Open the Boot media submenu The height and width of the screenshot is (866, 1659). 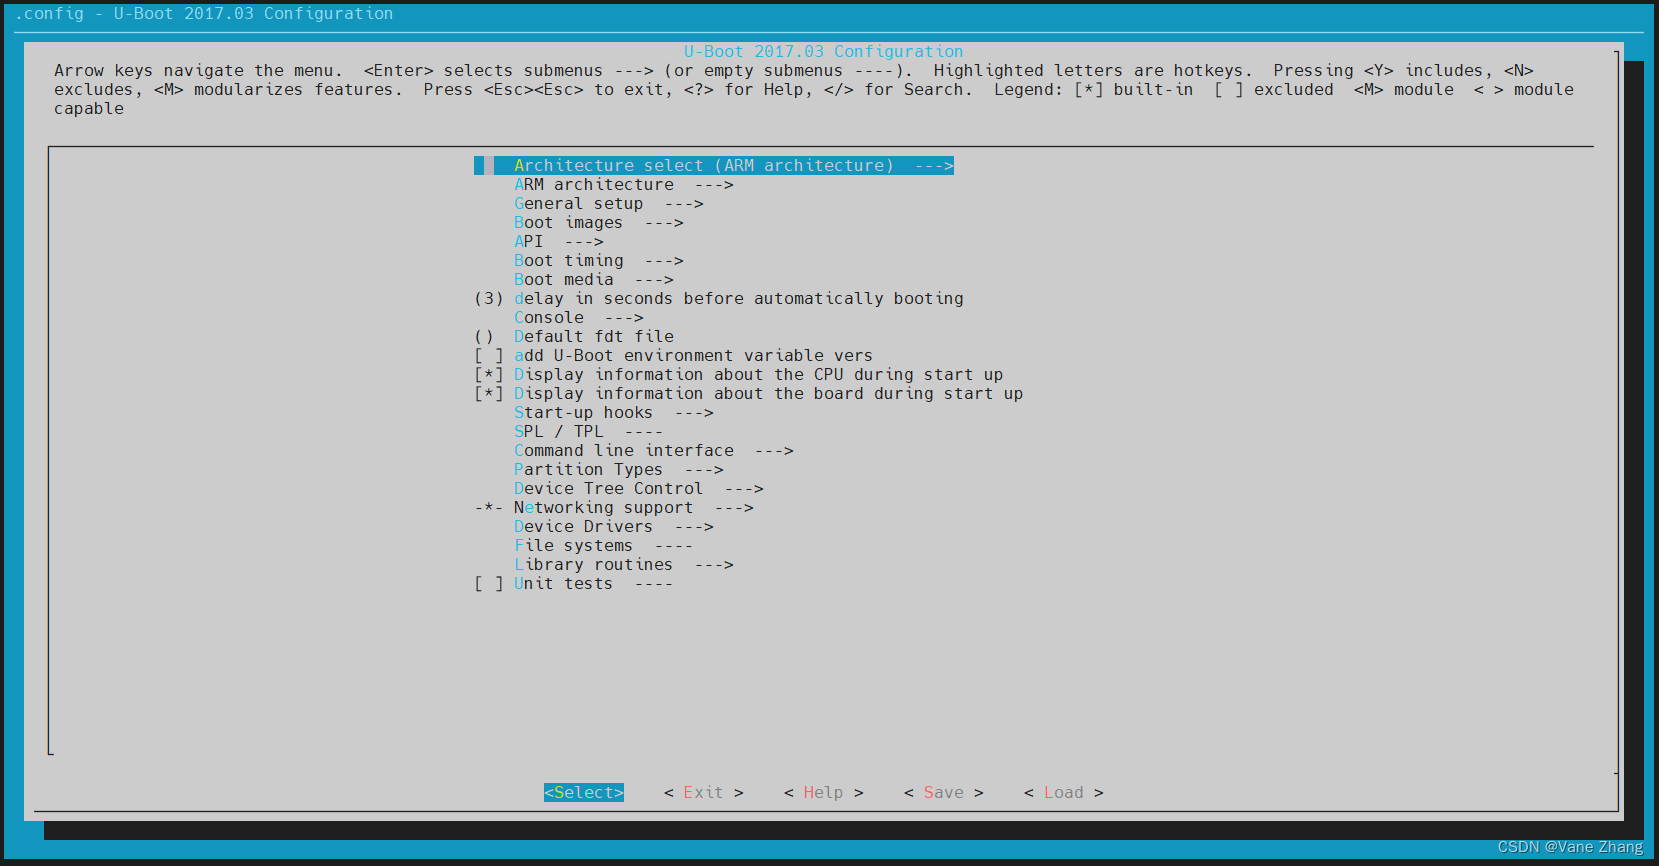pyautogui.click(x=594, y=279)
